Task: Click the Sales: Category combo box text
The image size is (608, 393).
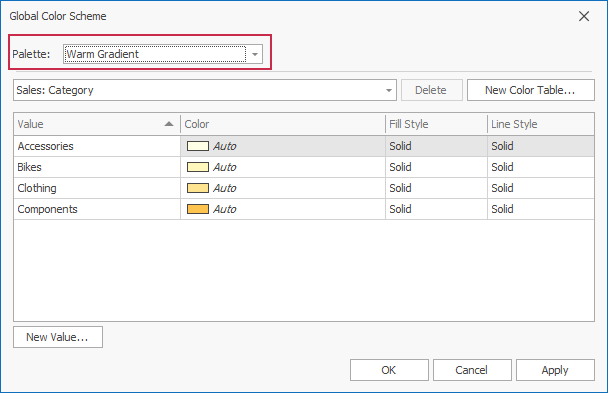Action: (55, 90)
